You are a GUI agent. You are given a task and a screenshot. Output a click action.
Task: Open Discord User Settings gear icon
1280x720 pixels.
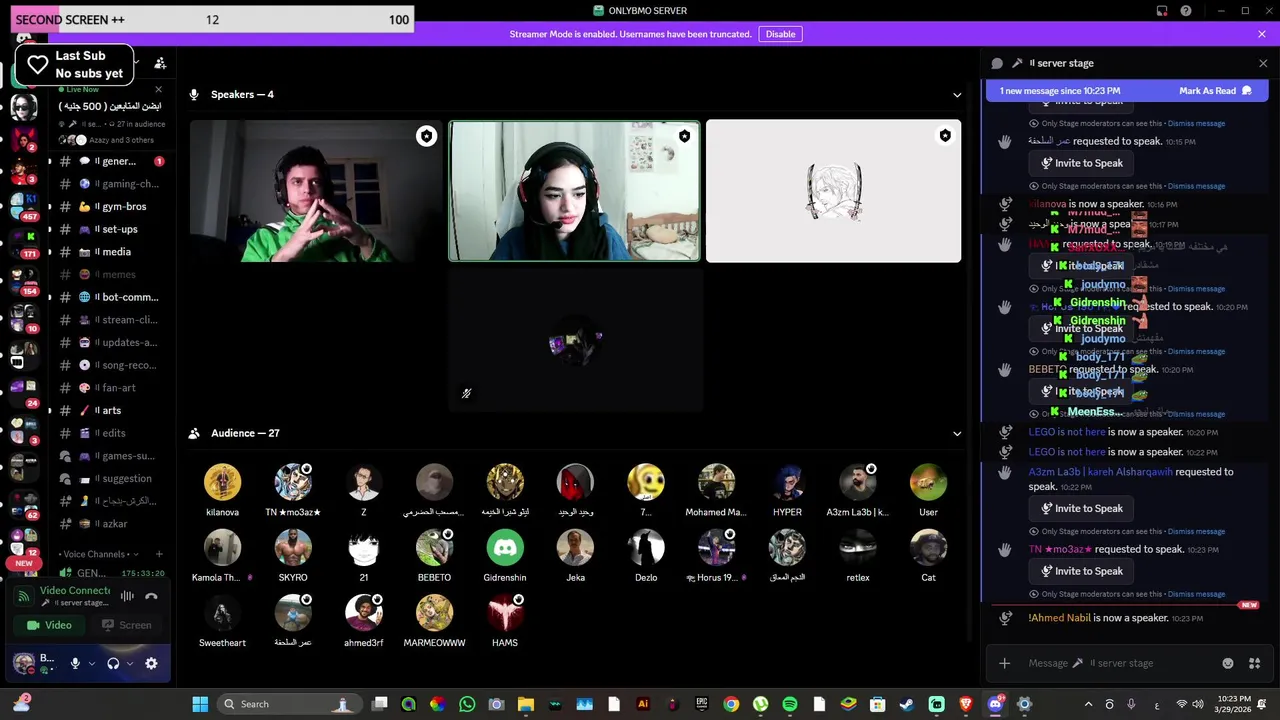[151, 663]
